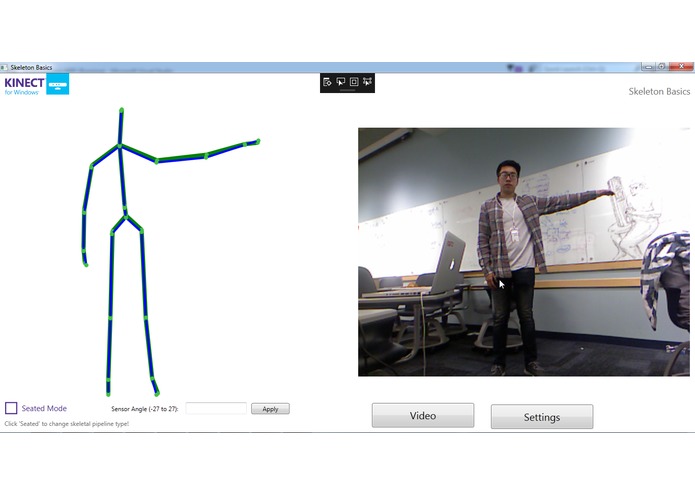
Task: Click the 'Skeleton Basics' heading at right
Action: pos(659,92)
